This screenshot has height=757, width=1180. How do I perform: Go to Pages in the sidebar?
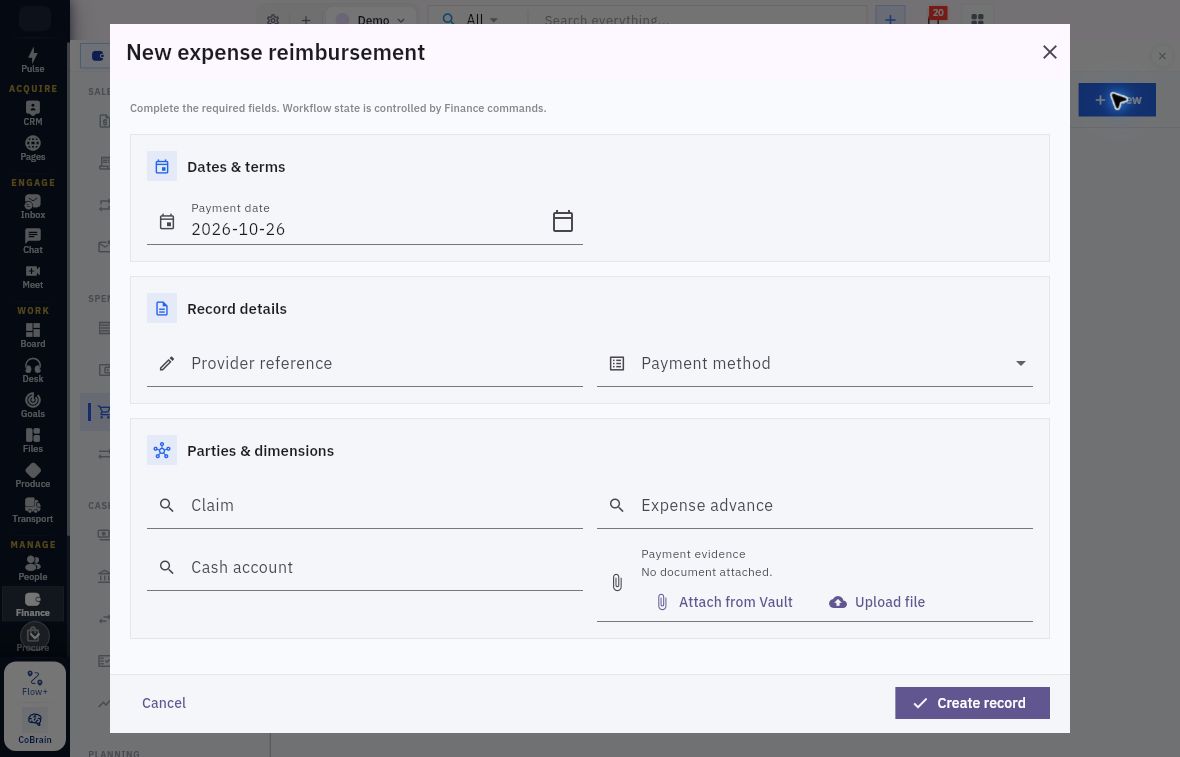click(x=32, y=149)
